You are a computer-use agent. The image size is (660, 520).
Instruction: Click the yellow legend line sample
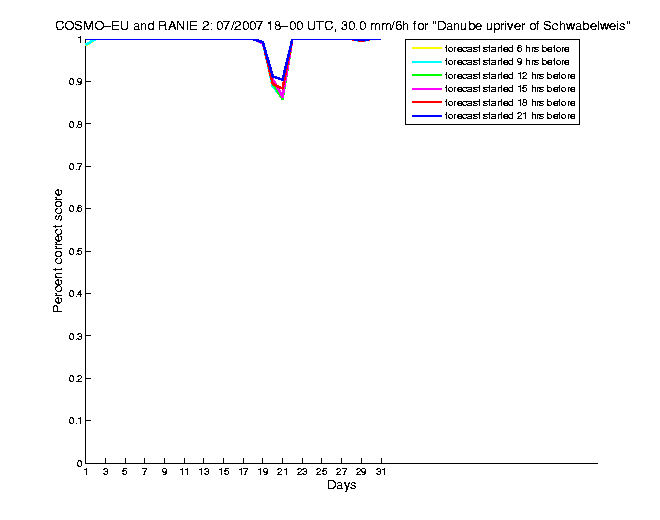(x=427, y=49)
